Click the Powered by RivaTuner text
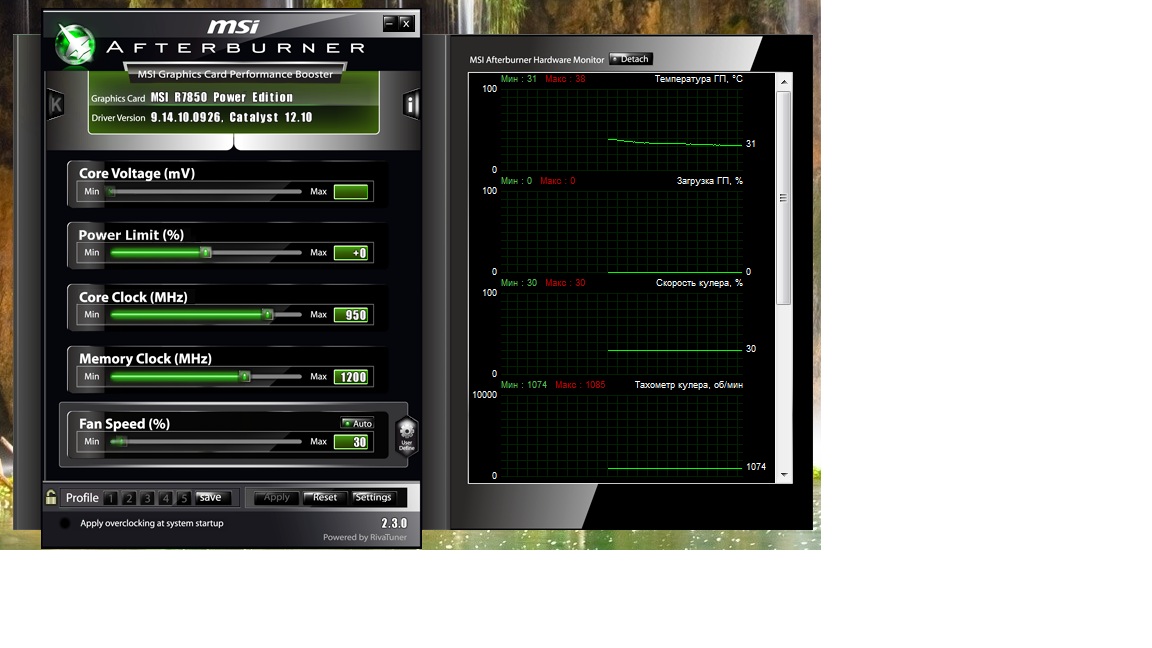The image size is (1152, 648). (x=364, y=537)
